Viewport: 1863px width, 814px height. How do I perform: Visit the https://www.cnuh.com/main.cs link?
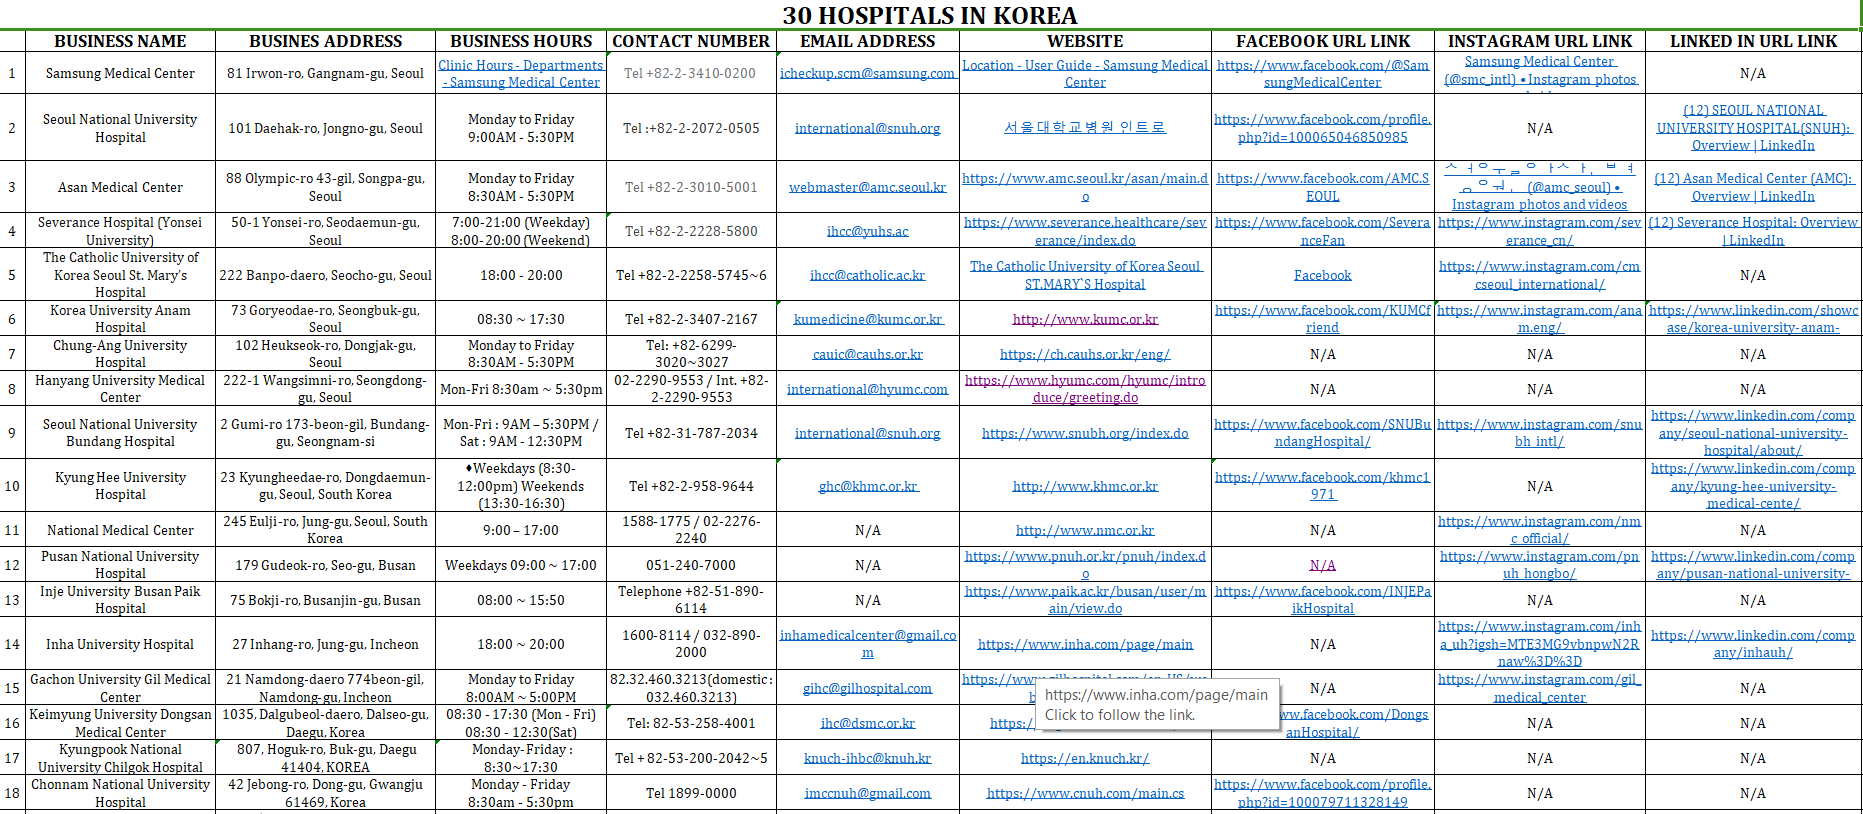pyautogui.click(x=1085, y=793)
